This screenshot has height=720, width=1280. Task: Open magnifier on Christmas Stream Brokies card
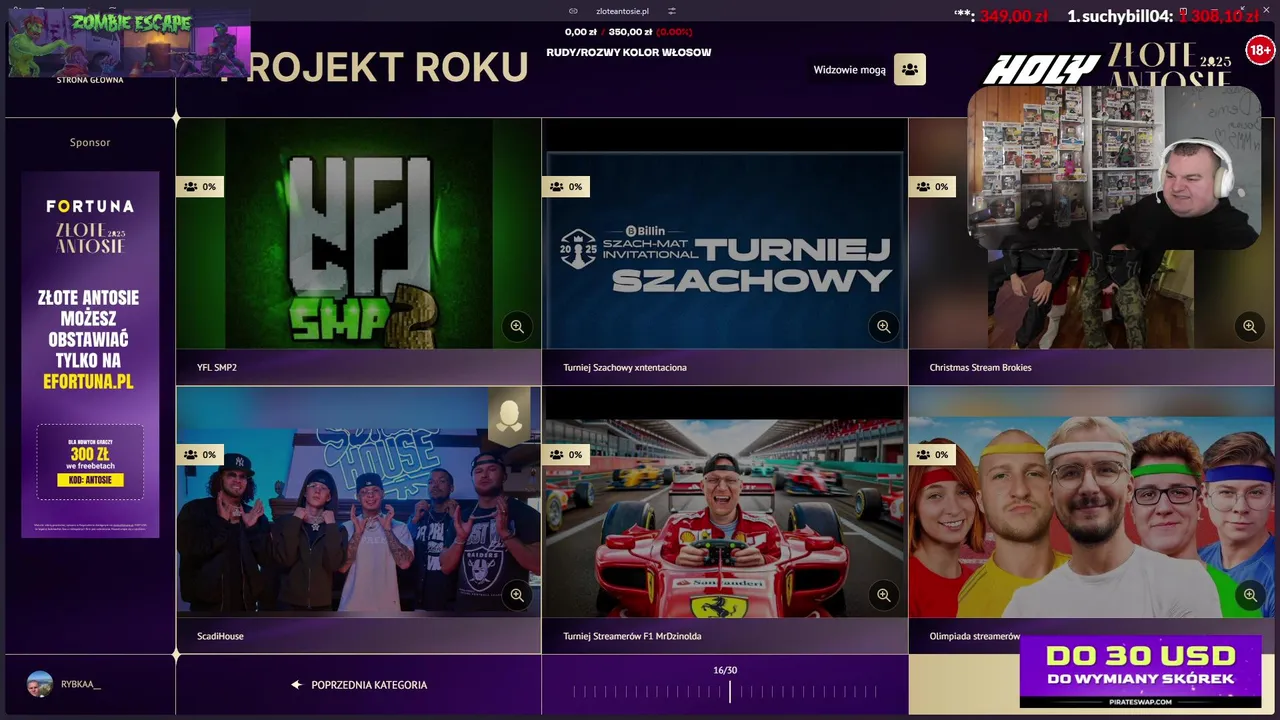pos(1249,326)
